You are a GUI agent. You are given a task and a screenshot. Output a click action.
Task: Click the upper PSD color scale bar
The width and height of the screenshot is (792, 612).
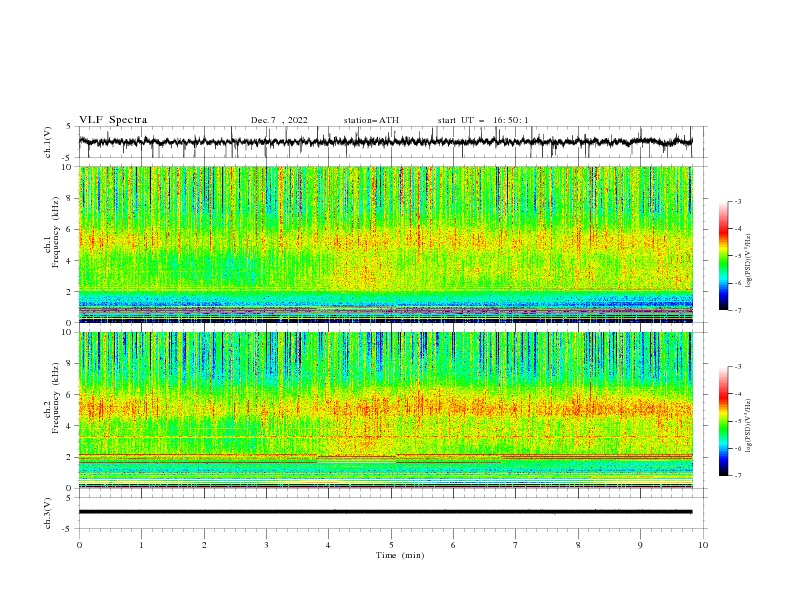pyautogui.click(x=723, y=256)
